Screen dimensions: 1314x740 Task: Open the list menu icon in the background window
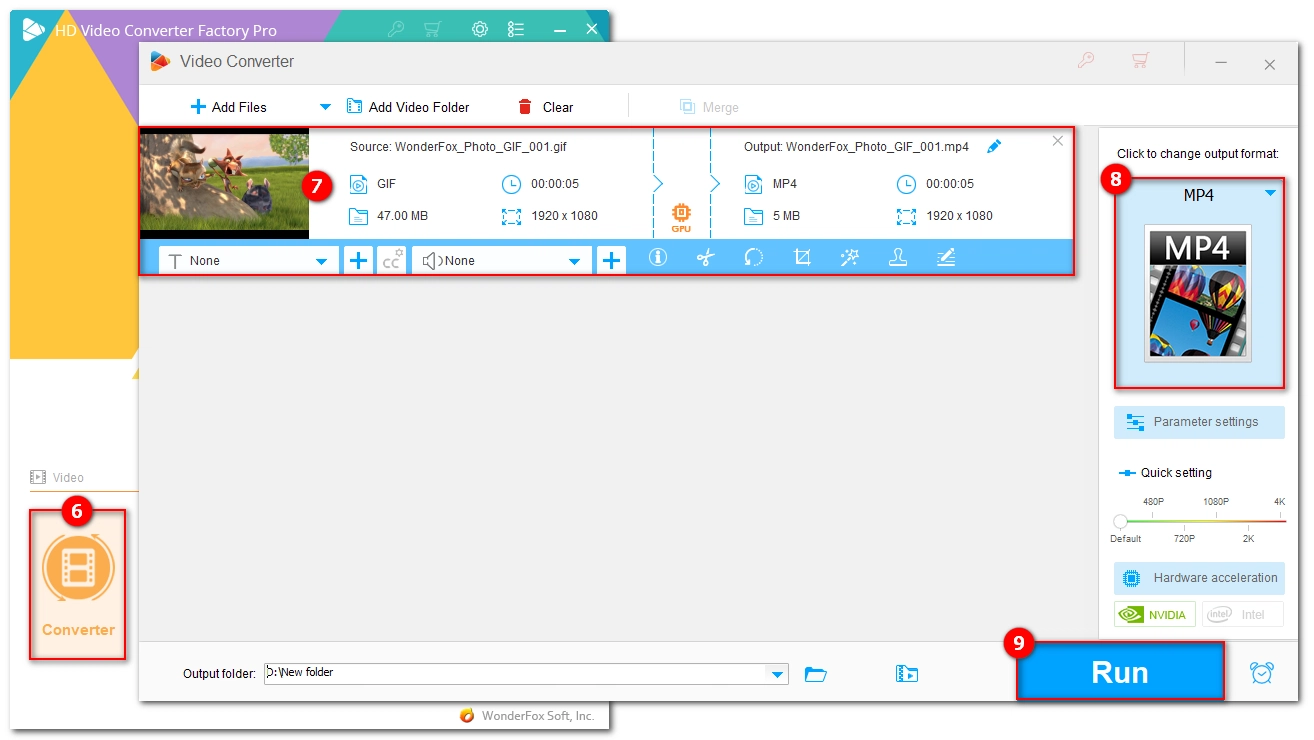tap(516, 29)
